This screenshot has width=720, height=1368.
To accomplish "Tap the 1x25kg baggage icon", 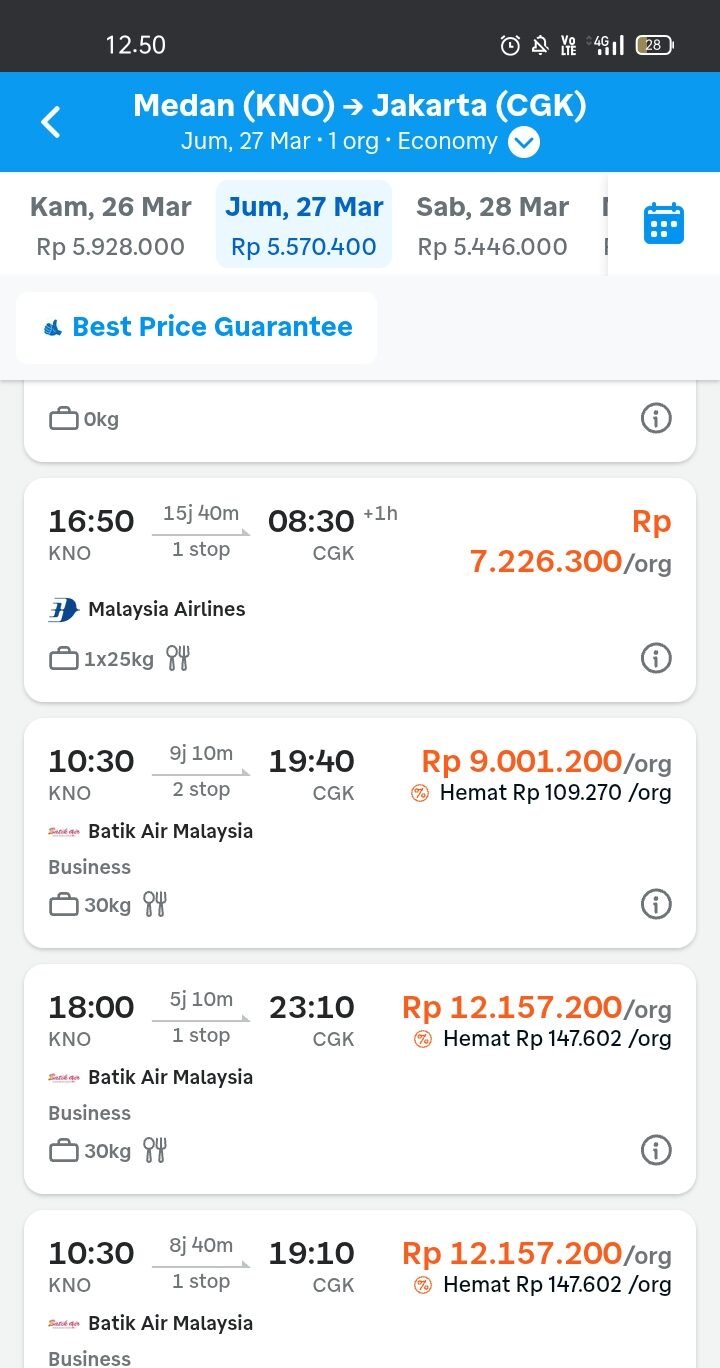I will point(64,659).
